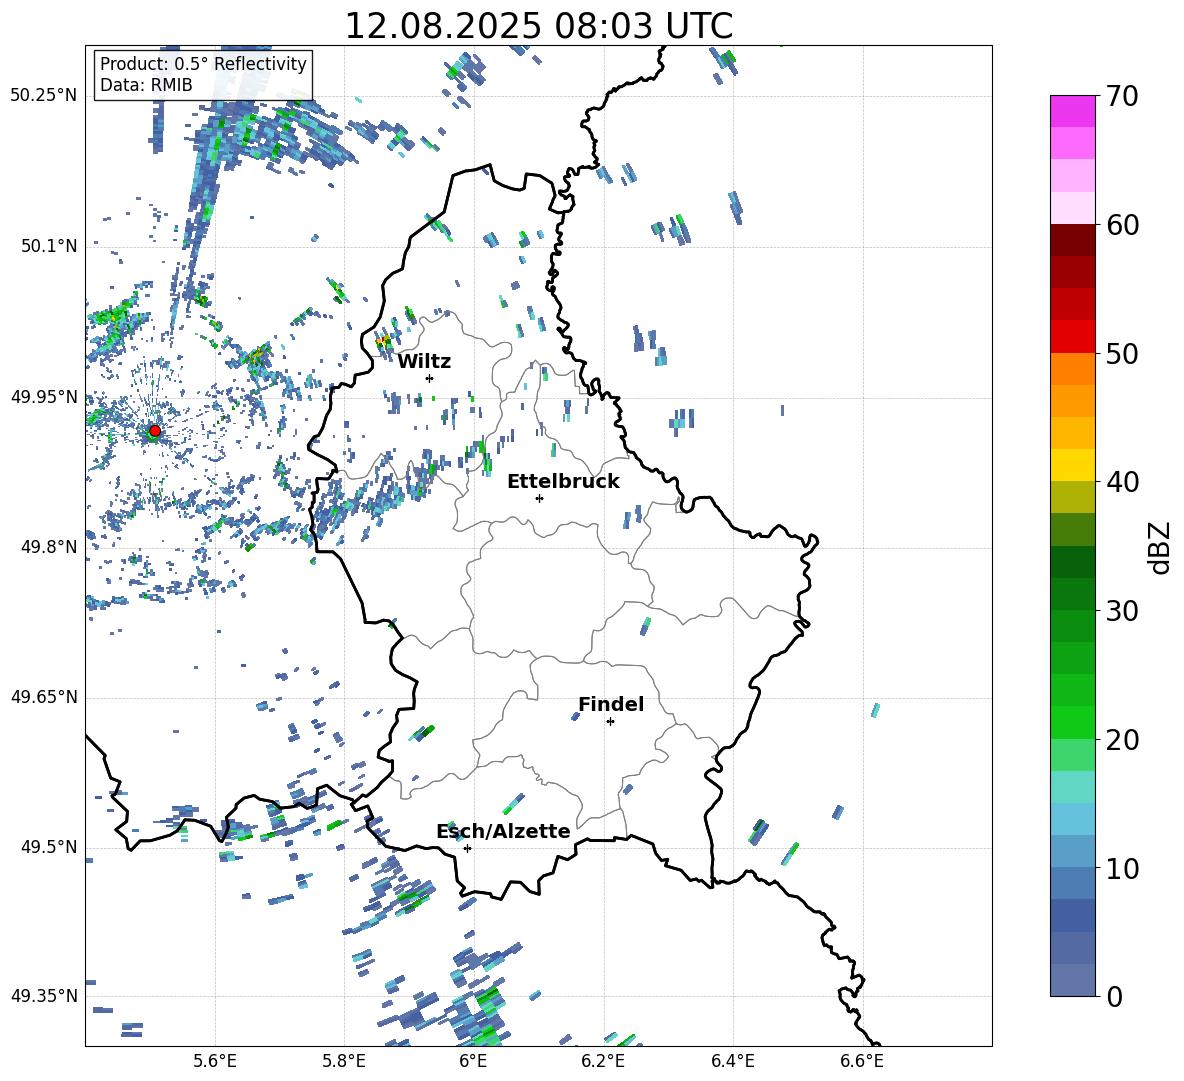Click the dark green 30 dBZ color band
The height and width of the screenshot is (1081, 1184).
tap(1072, 593)
